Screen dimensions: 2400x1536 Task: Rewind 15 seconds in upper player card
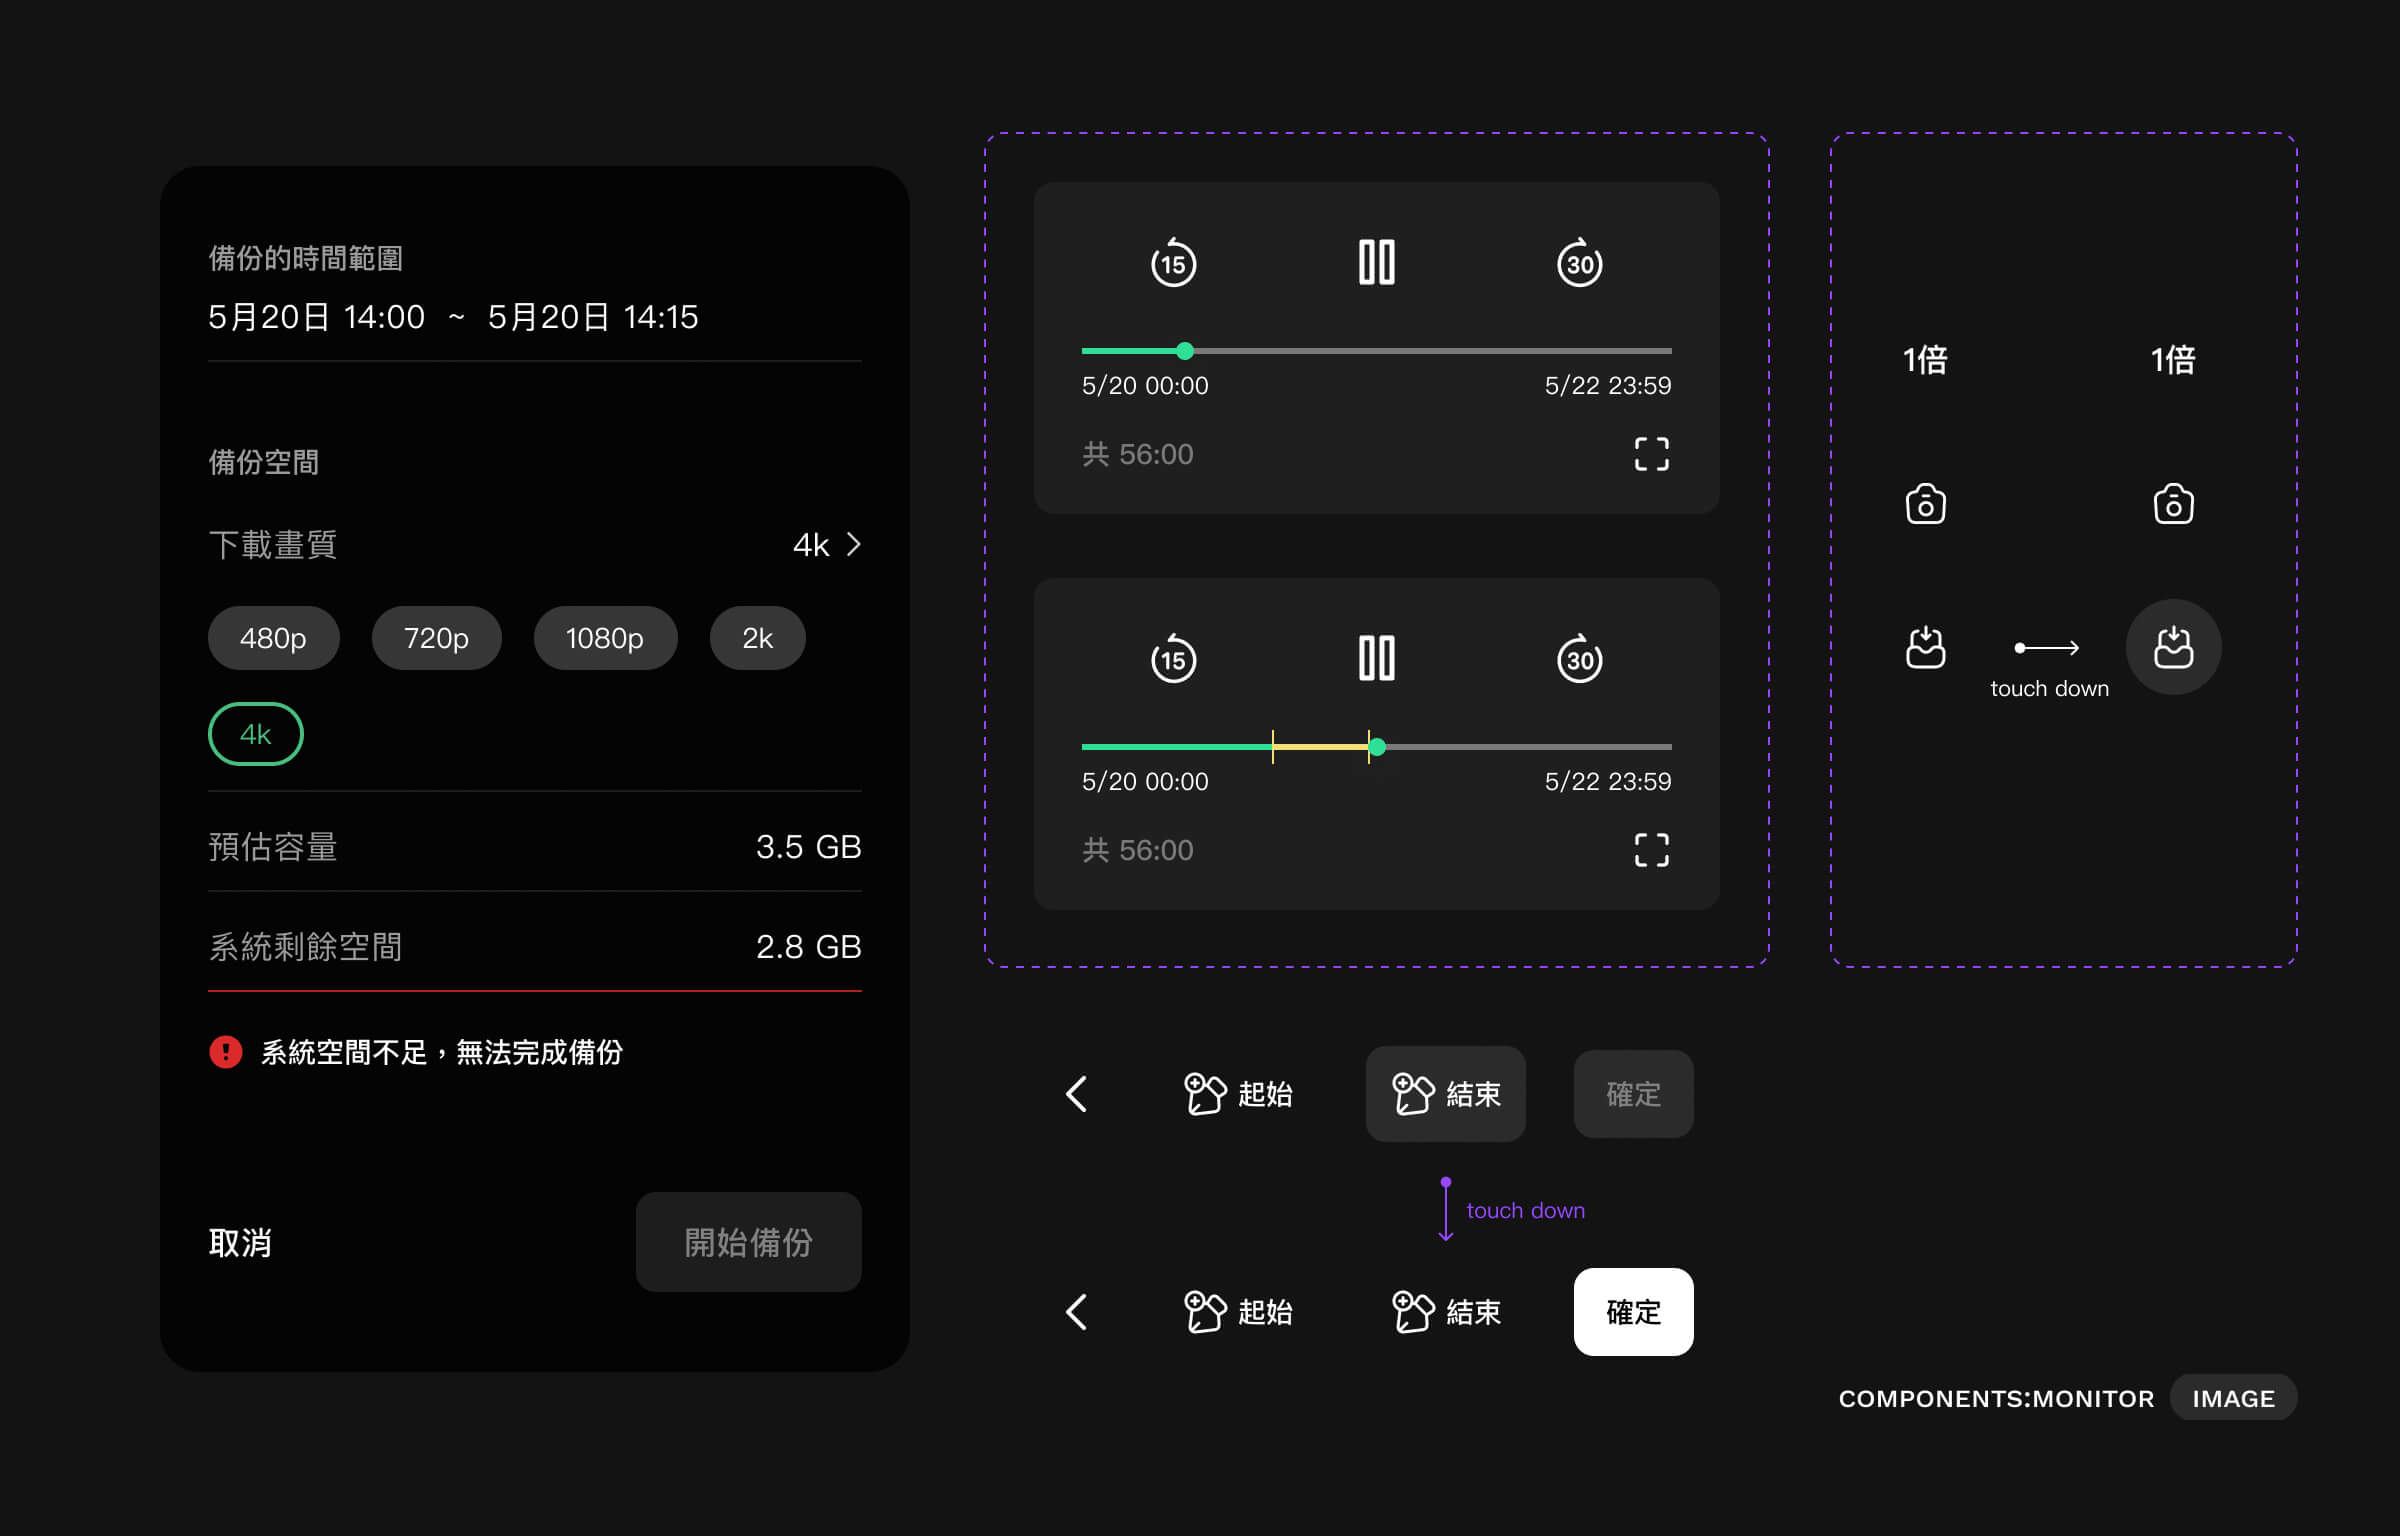pos(1173,262)
